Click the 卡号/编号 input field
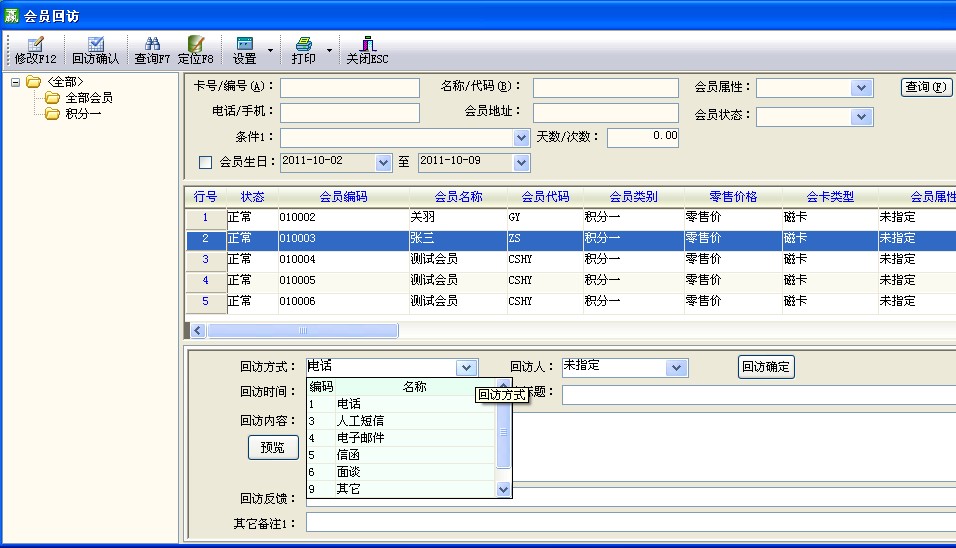The image size is (956, 548). (x=349, y=88)
